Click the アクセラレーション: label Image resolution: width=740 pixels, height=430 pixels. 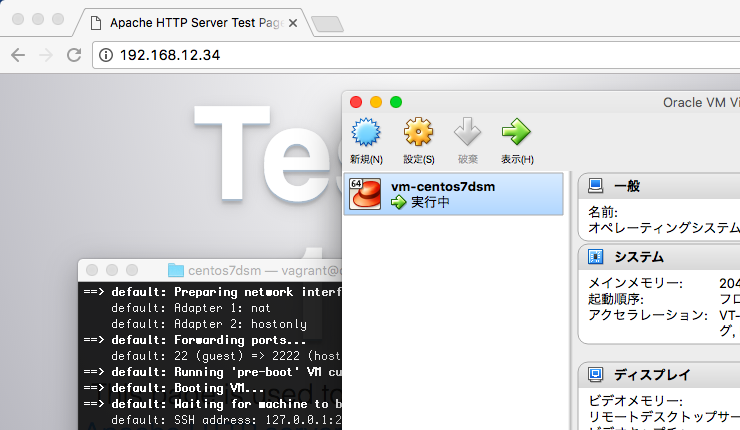point(648,315)
